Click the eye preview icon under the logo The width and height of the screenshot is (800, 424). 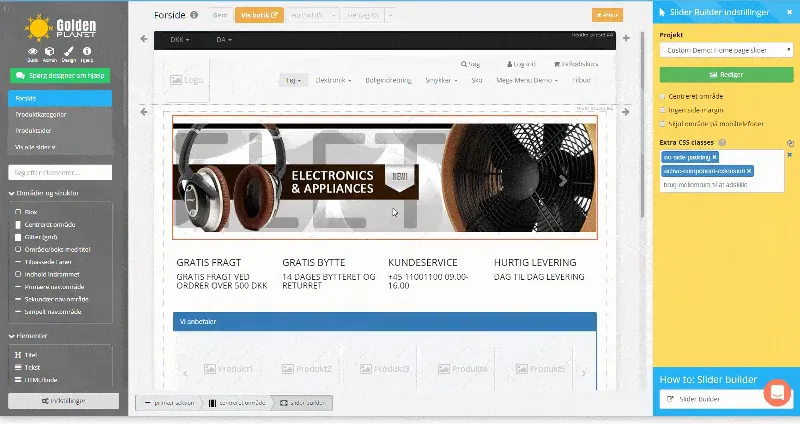pos(33,52)
